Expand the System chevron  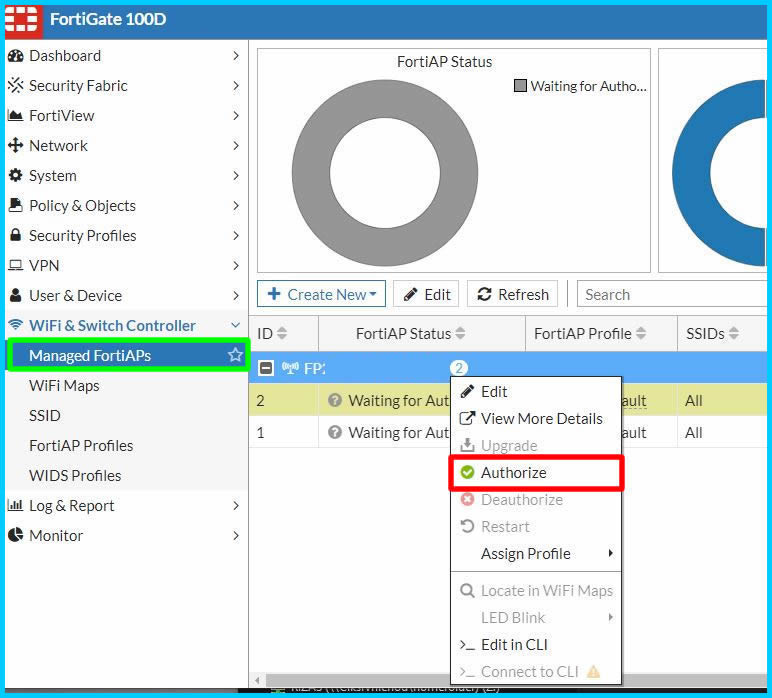click(x=236, y=175)
